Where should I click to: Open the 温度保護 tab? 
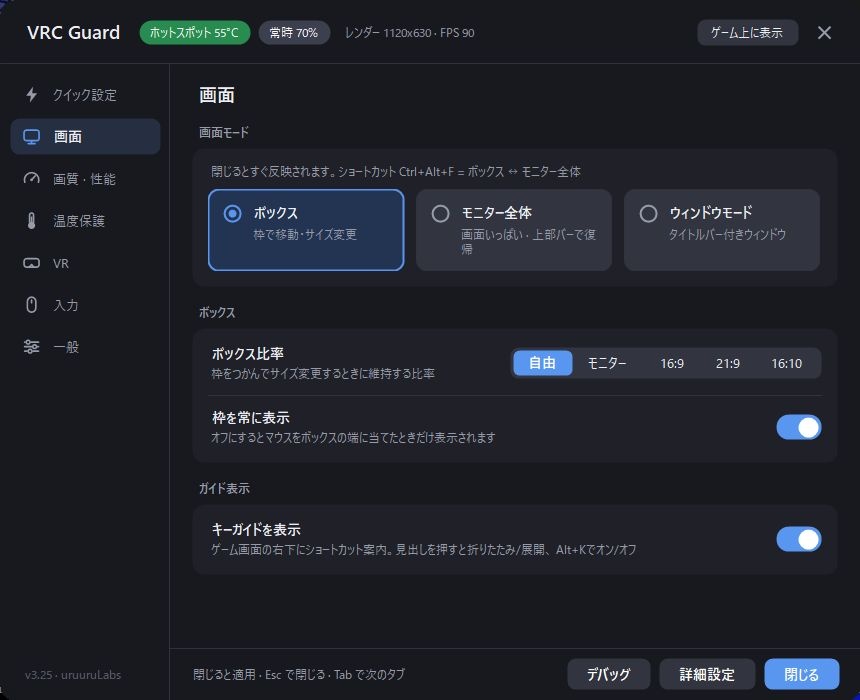pyautogui.click(x=86, y=221)
